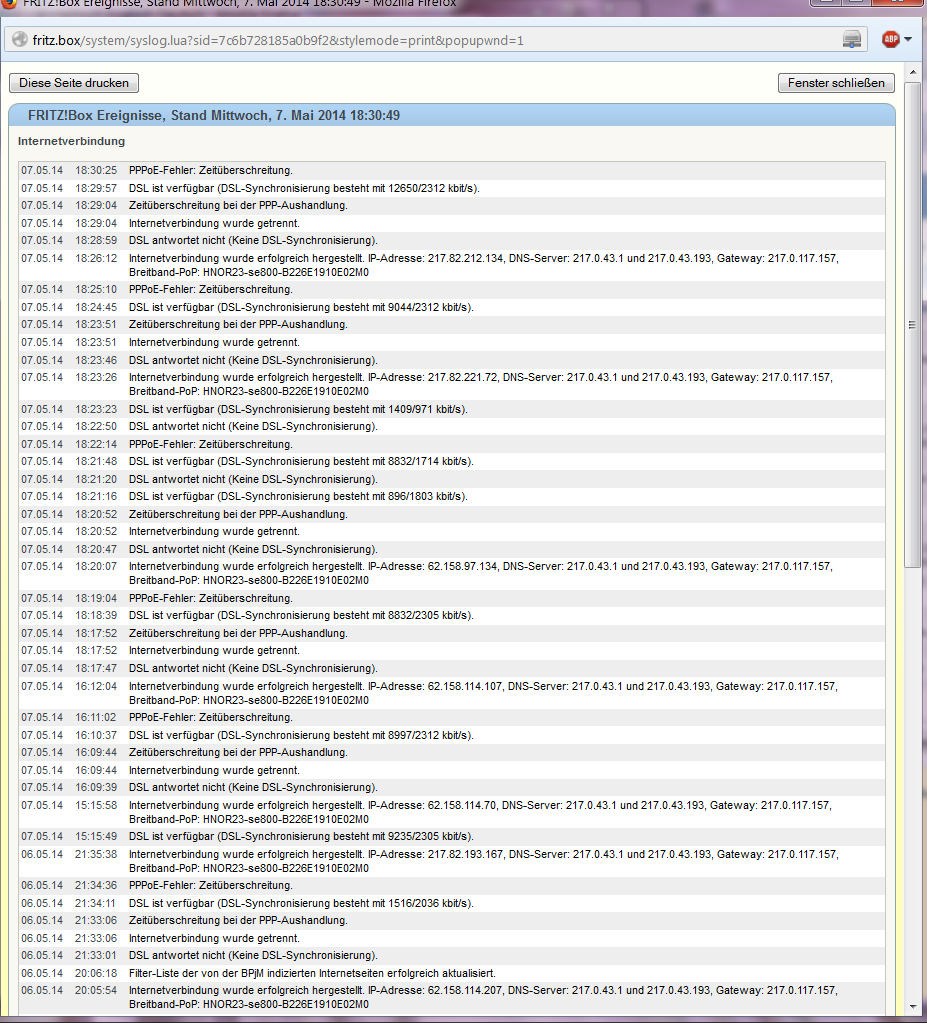Select the entry with IP-Adresse 62.158.114.70
Screen dimensions: 927x1023
(451, 812)
